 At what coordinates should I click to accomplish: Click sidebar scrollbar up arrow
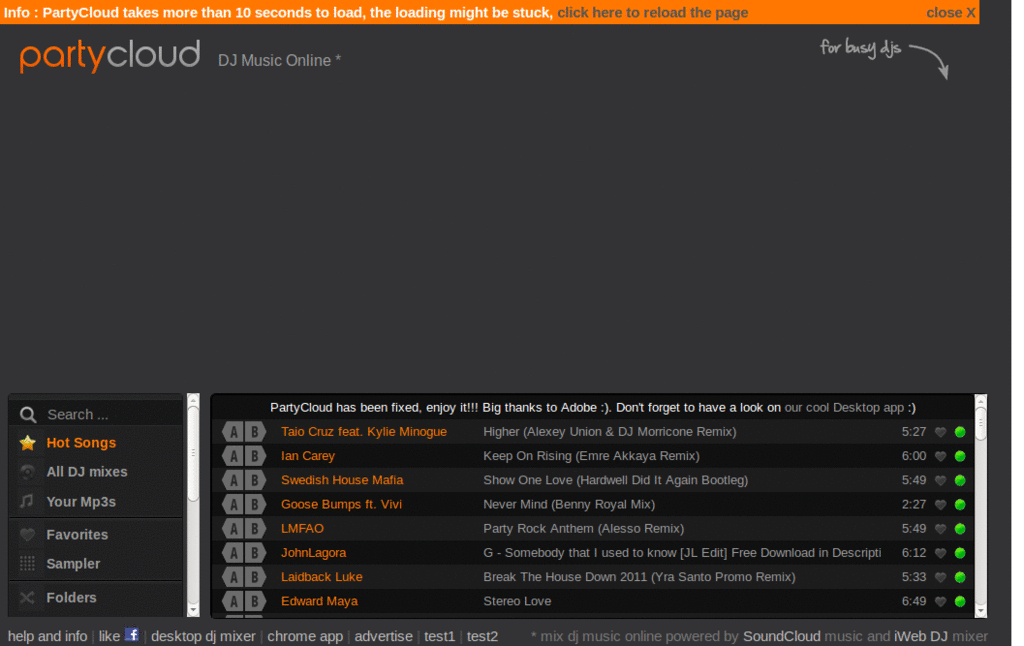pos(193,399)
